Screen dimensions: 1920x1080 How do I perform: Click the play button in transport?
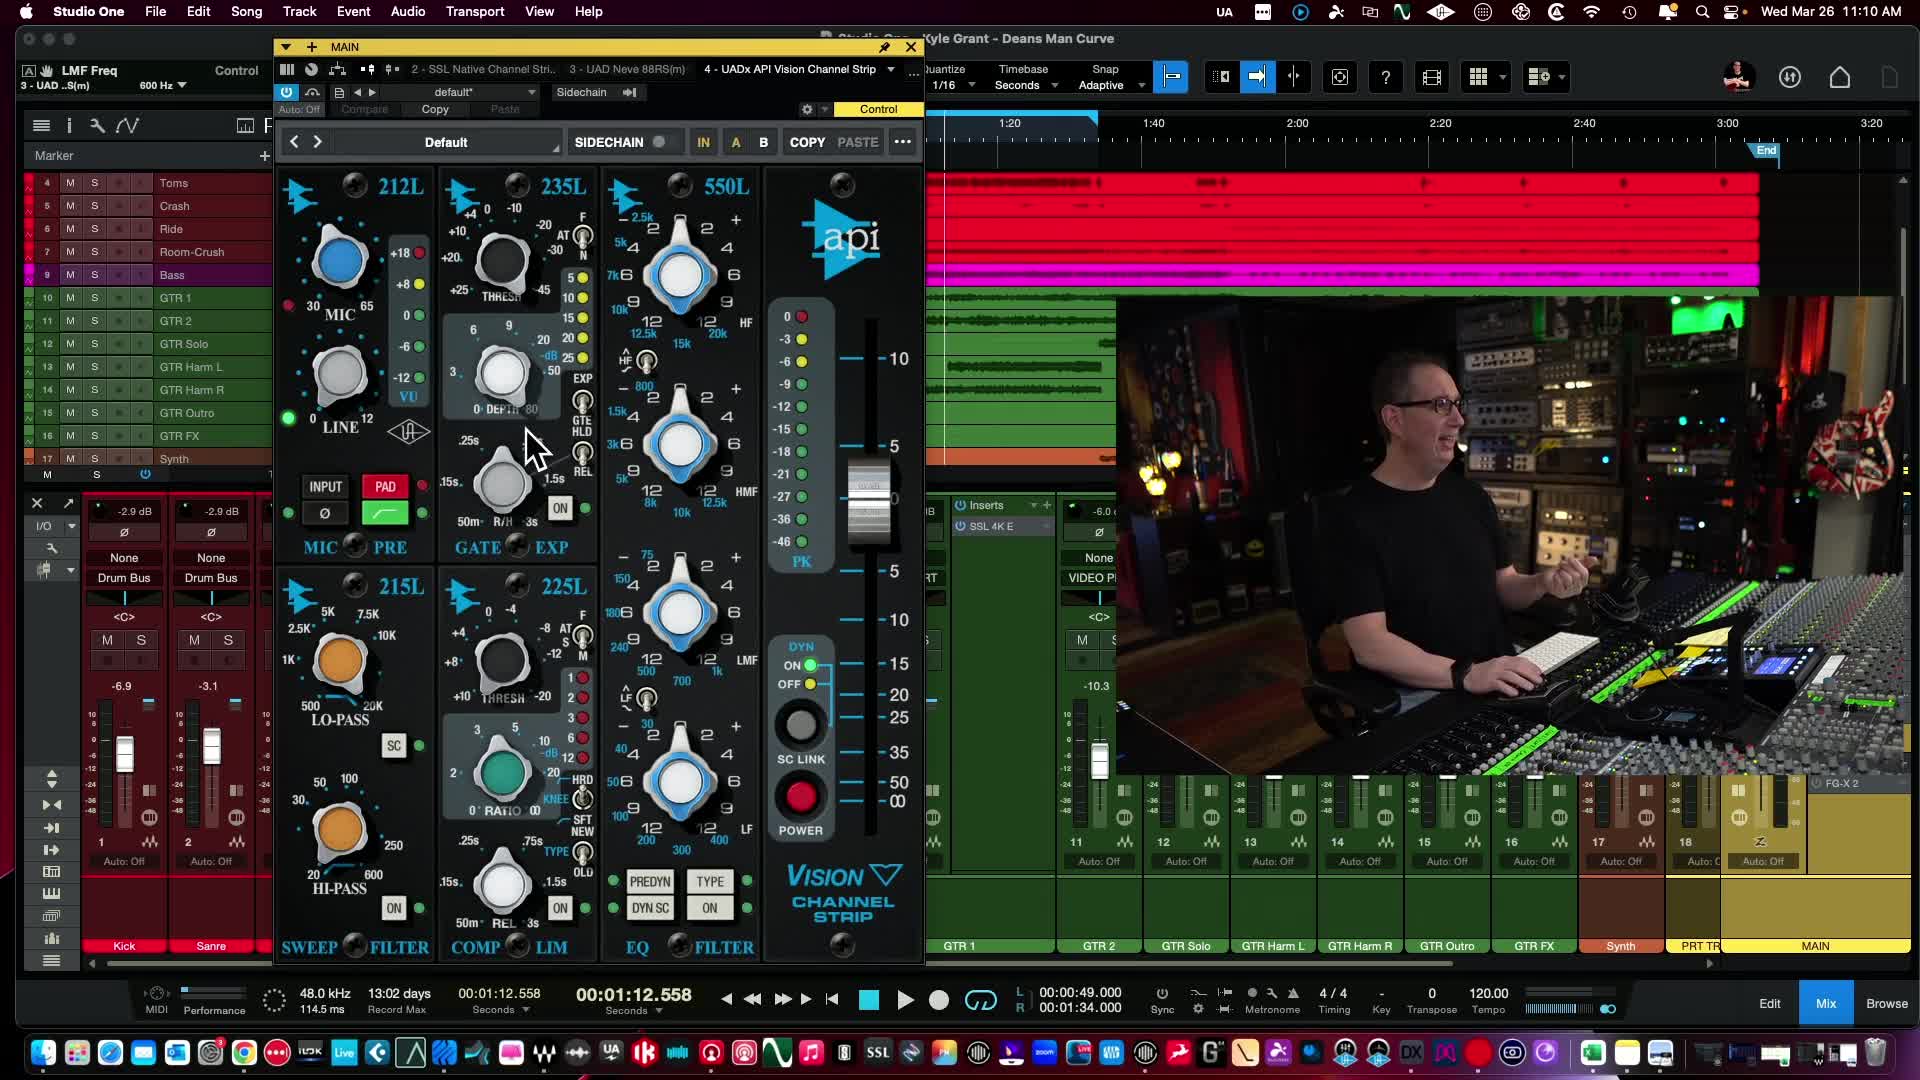[905, 1000]
